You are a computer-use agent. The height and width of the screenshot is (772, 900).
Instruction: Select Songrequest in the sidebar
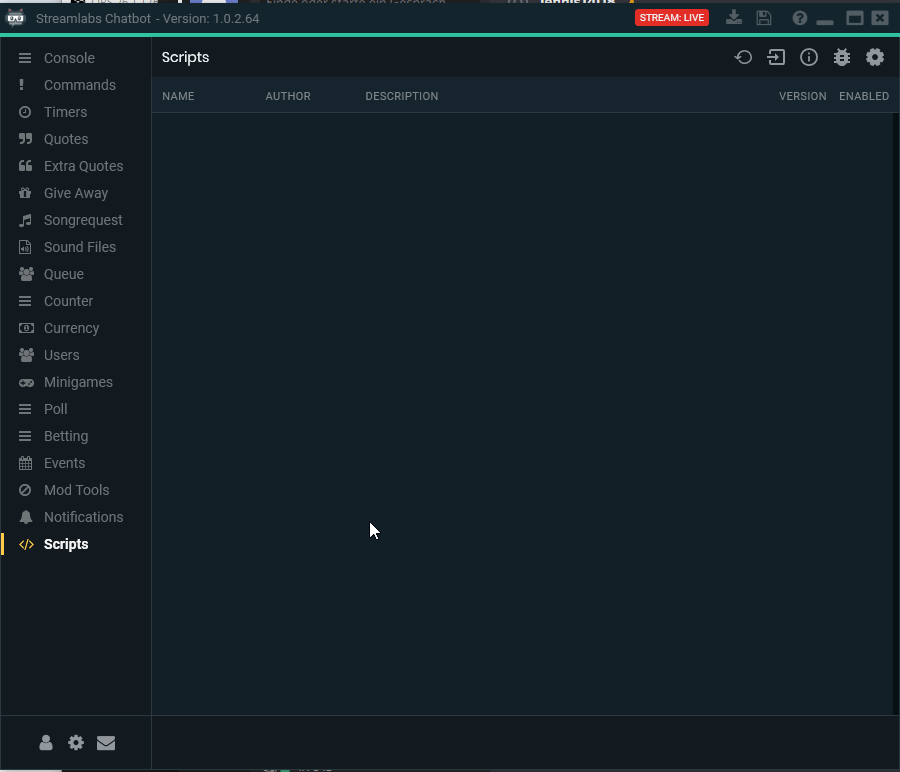click(83, 220)
